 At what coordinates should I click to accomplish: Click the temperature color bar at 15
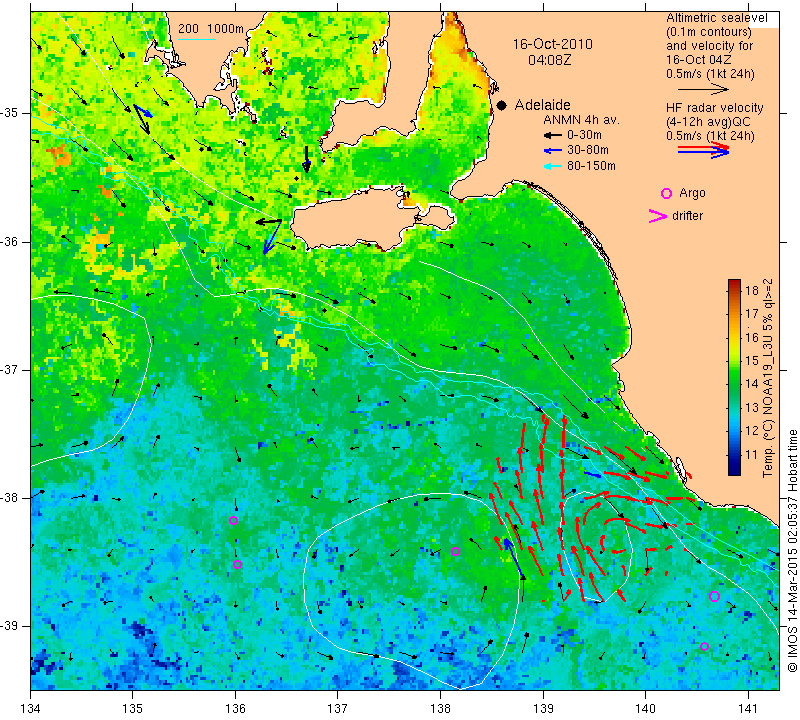click(734, 361)
